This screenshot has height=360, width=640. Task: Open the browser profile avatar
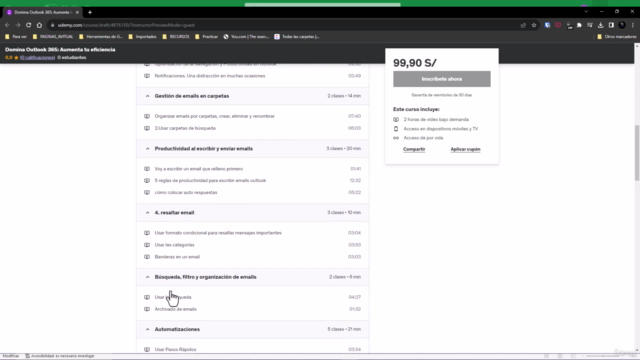point(622,25)
